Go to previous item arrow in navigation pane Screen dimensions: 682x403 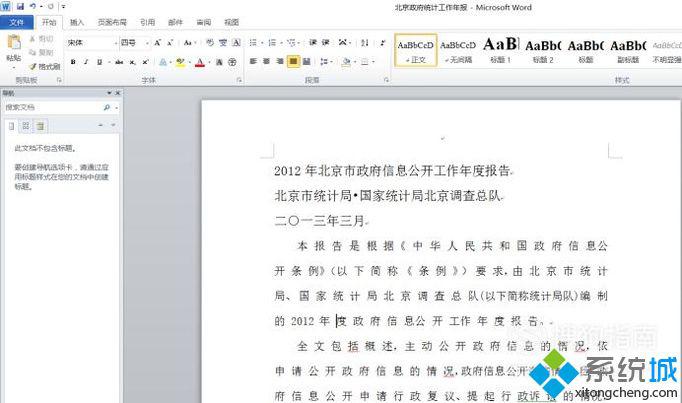100,125
